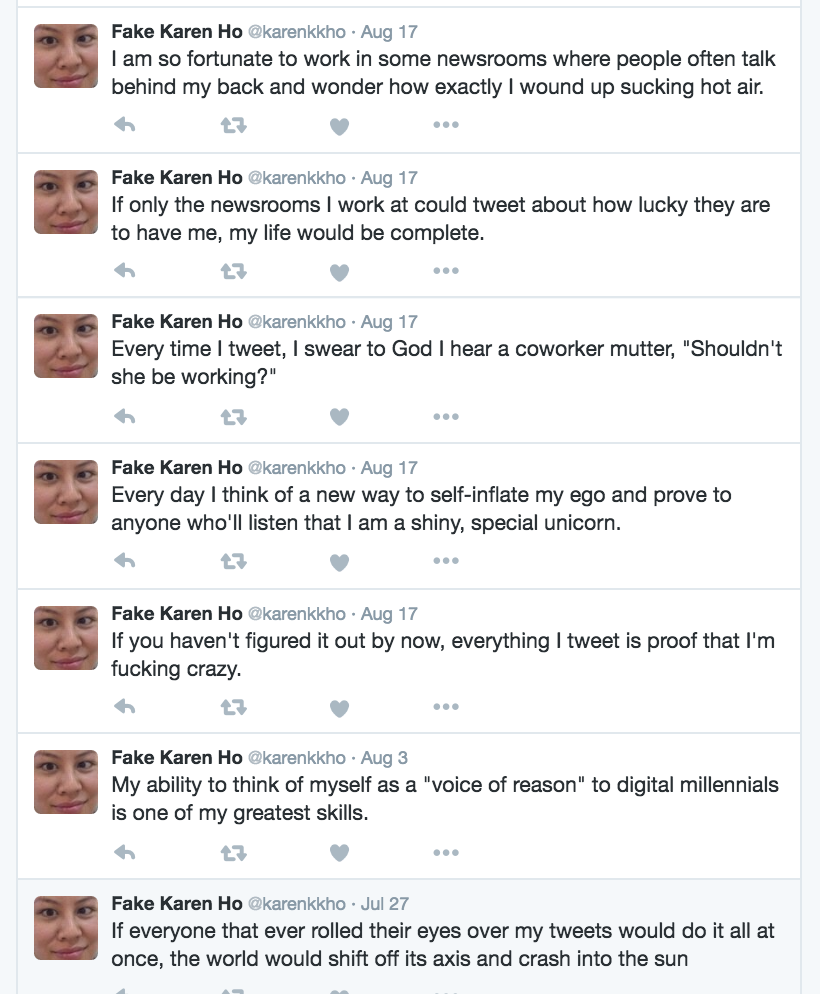Retweet the "proof that I'm crazy" tweet
The height and width of the screenshot is (994, 820).
pyautogui.click(x=233, y=708)
